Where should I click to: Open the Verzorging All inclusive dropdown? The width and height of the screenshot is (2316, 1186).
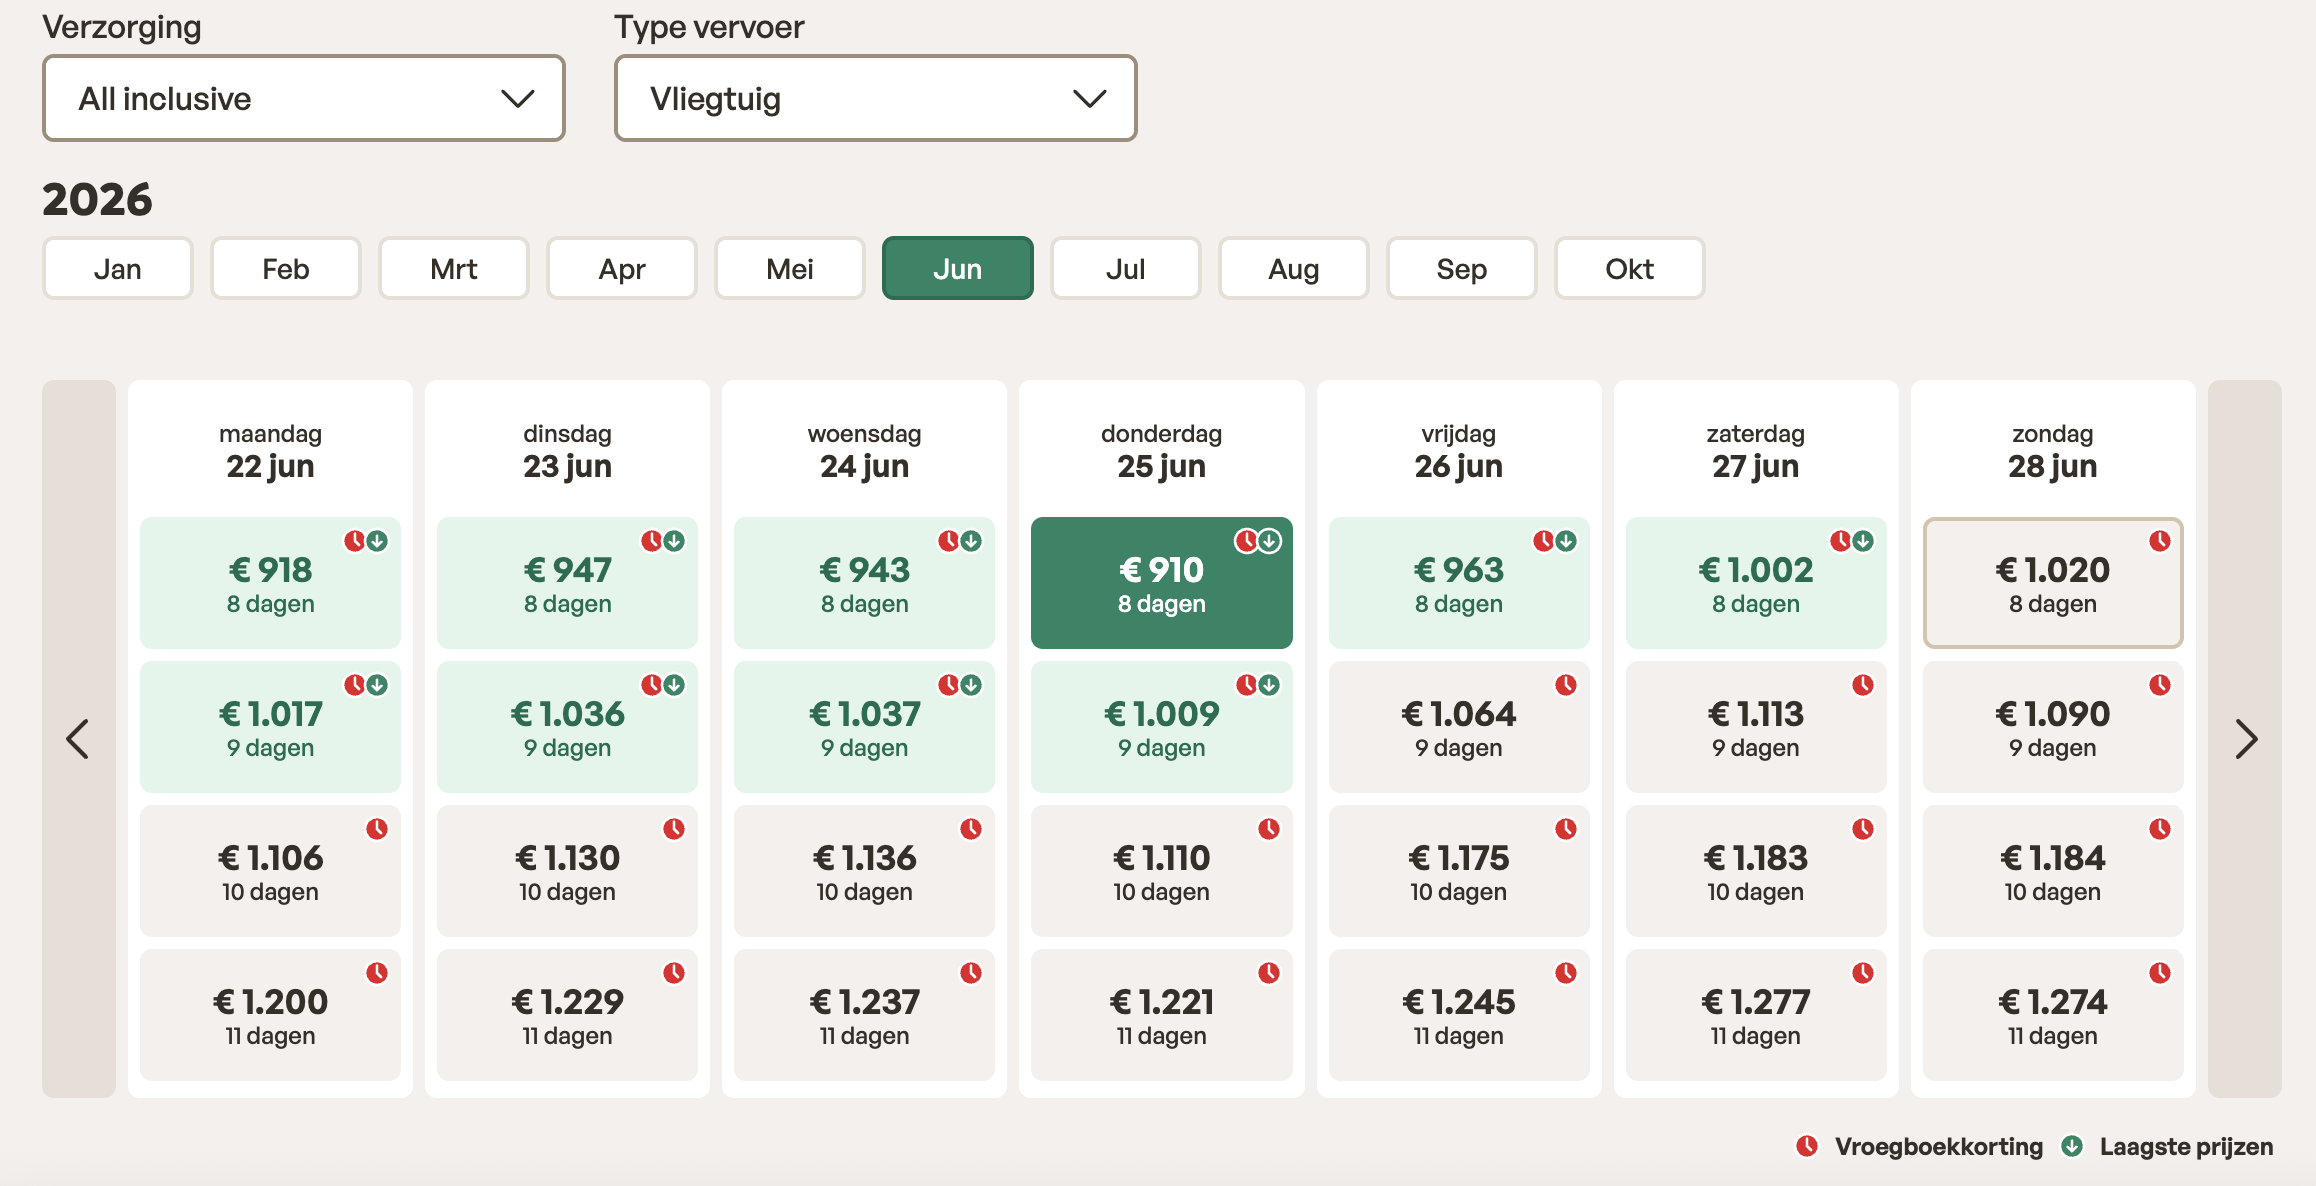click(304, 98)
